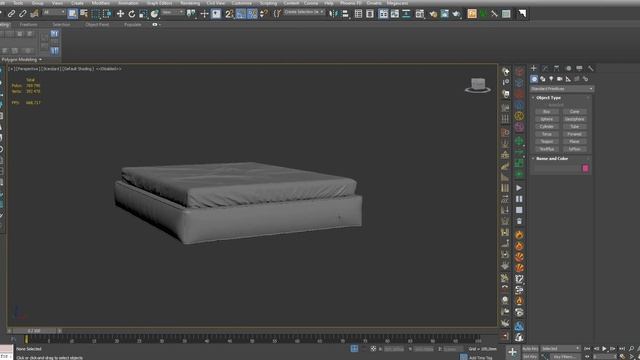
Task: Open the Modify tab in command panel
Action: point(545,68)
